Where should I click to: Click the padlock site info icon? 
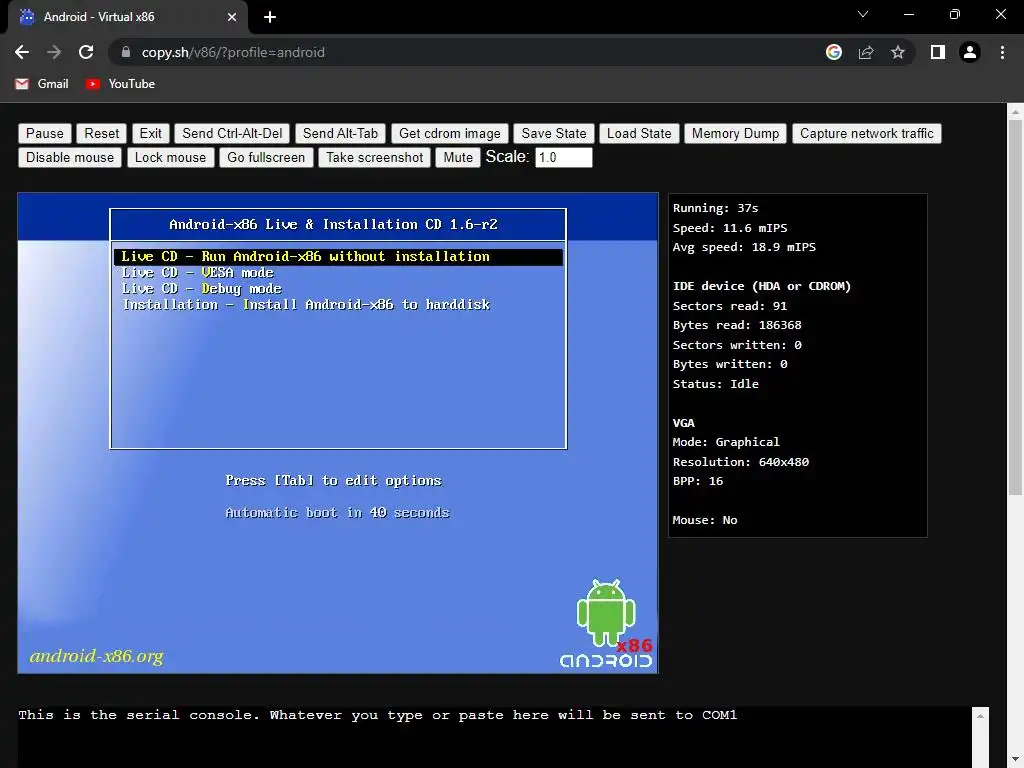[x=126, y=52]
